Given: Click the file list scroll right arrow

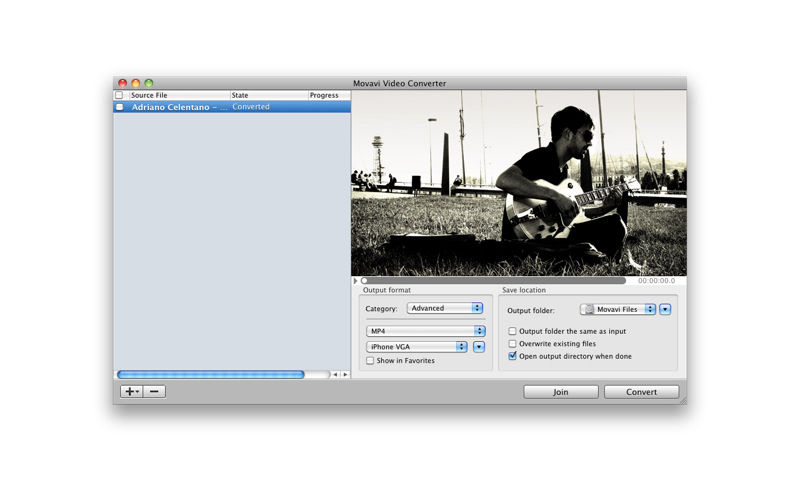Looking at the screenshot, I should coord(345,374).
